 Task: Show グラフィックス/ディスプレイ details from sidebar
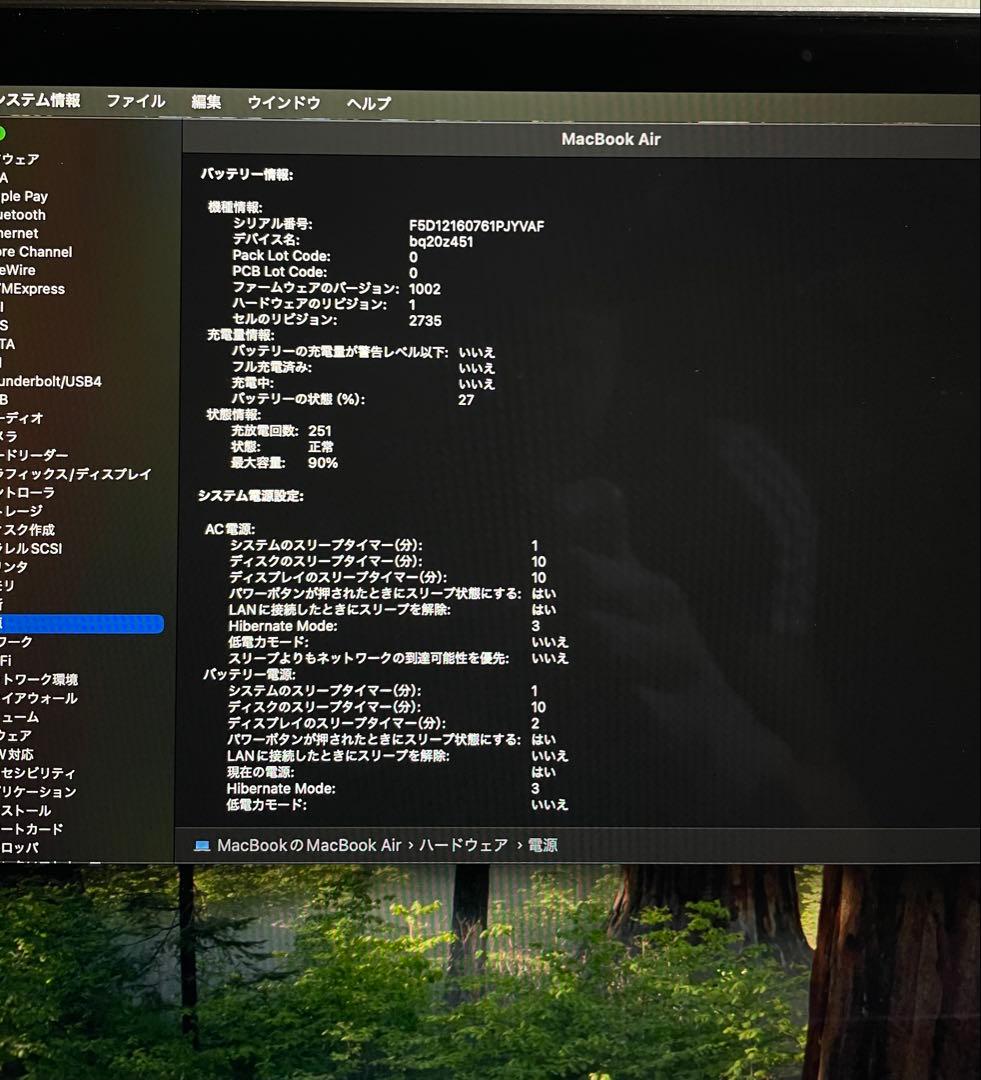pos(76,474)
